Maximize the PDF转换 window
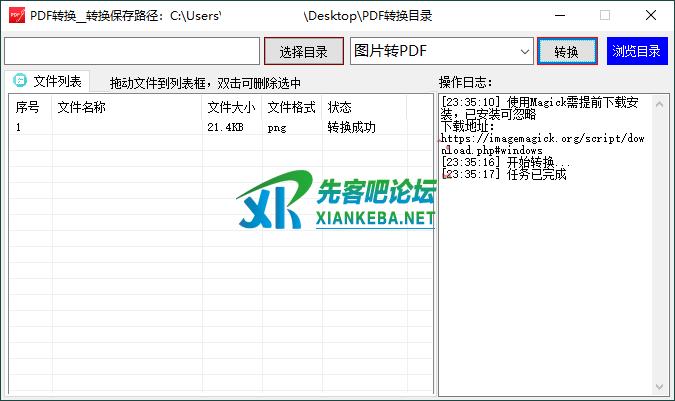Image resolution: width=675 pixels, height=401 pixels. [604, 15]
